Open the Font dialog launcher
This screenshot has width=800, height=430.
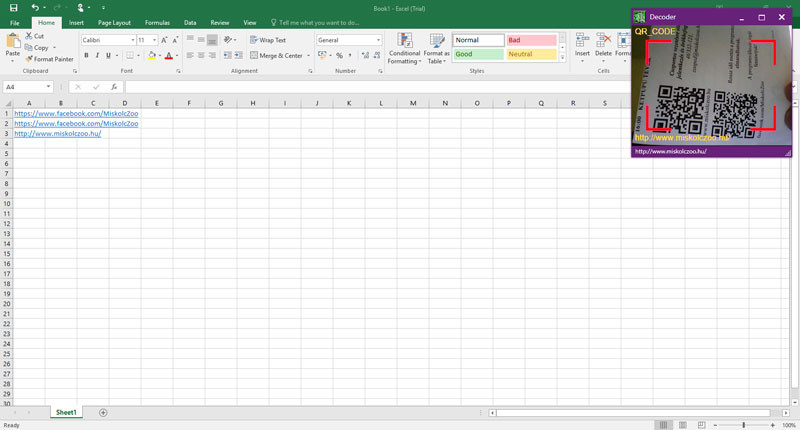pos(178,71)
